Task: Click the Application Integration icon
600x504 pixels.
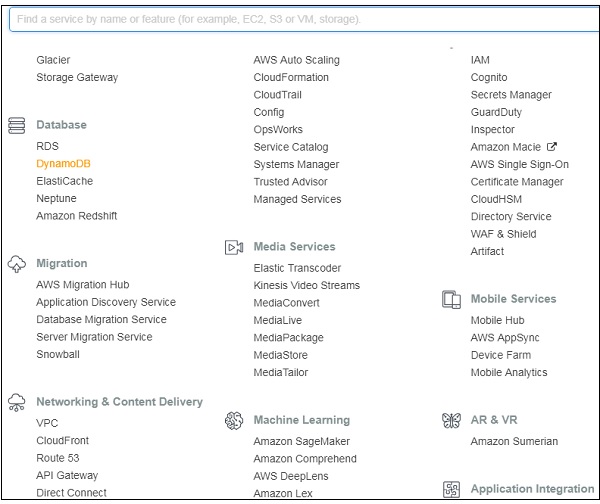Action: pyautogui.click(x=451, y=490)
